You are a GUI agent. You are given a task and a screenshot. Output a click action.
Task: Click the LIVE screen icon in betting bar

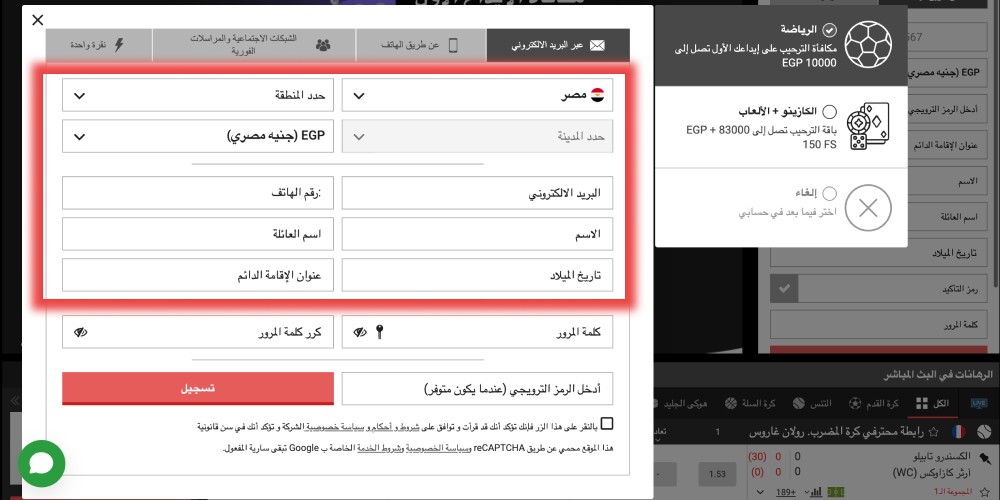(978, 403)
